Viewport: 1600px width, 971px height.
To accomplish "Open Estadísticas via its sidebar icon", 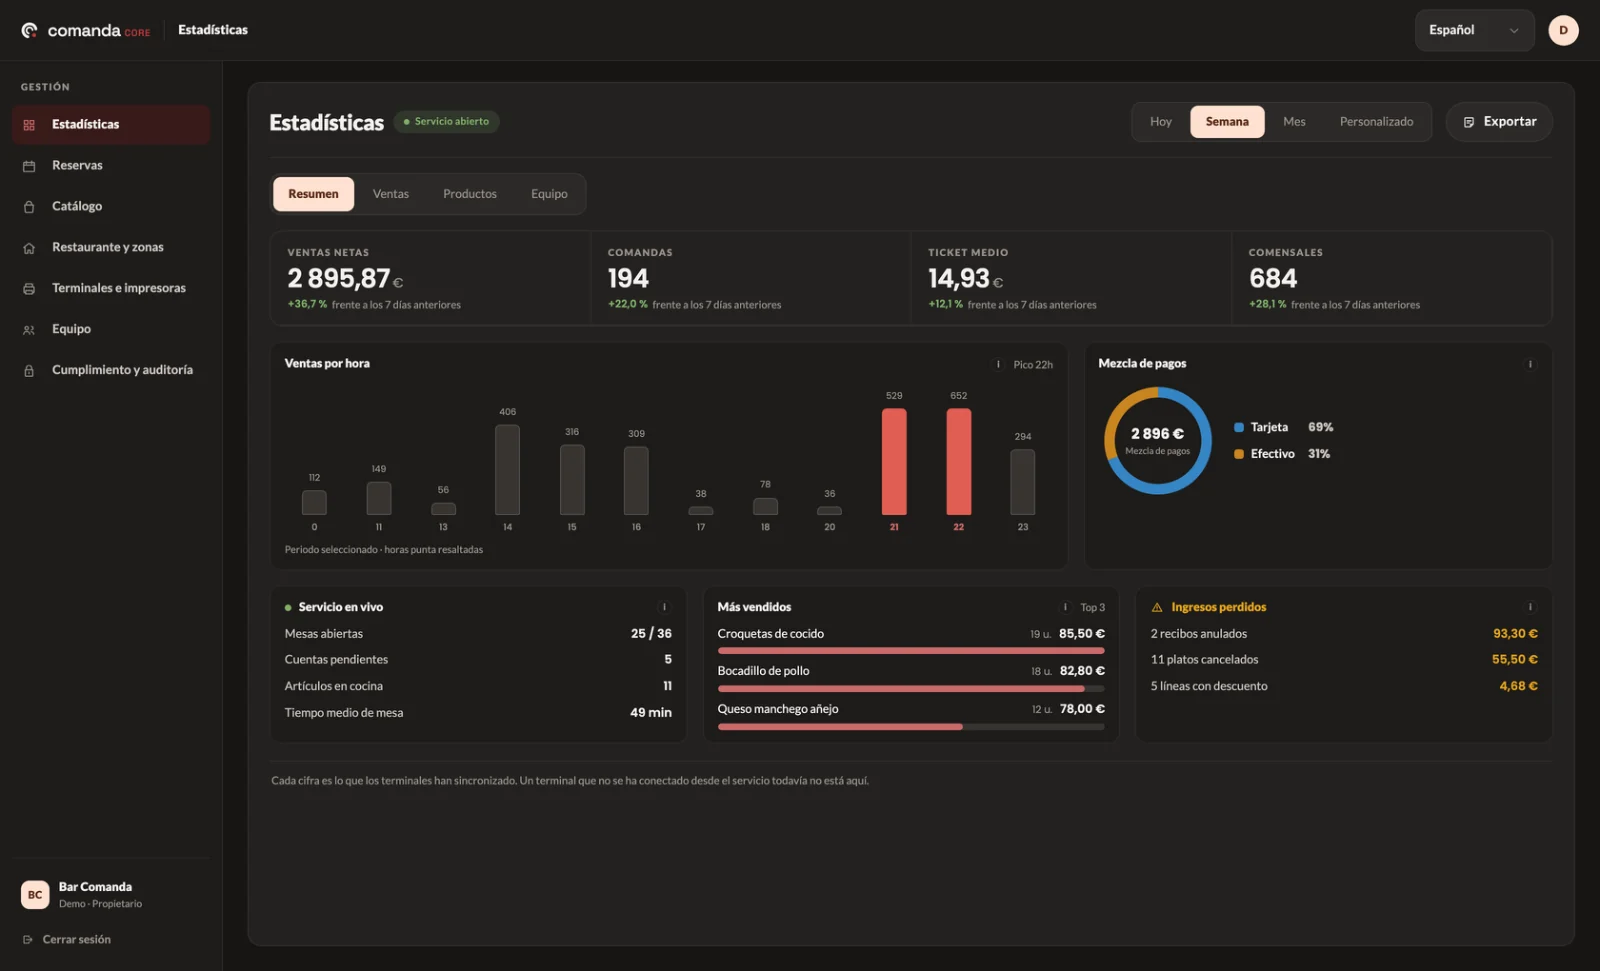I will (29, 125).
